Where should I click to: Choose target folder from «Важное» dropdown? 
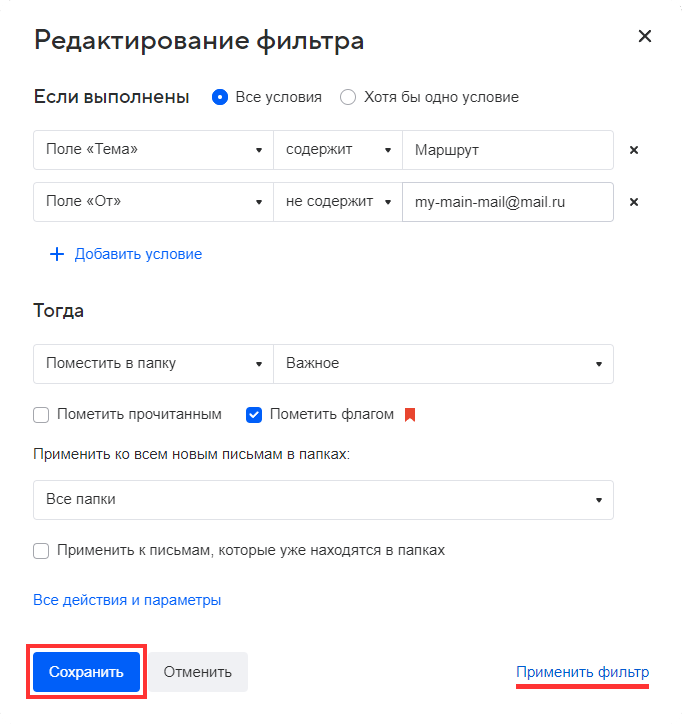click(x=443, y=364)
